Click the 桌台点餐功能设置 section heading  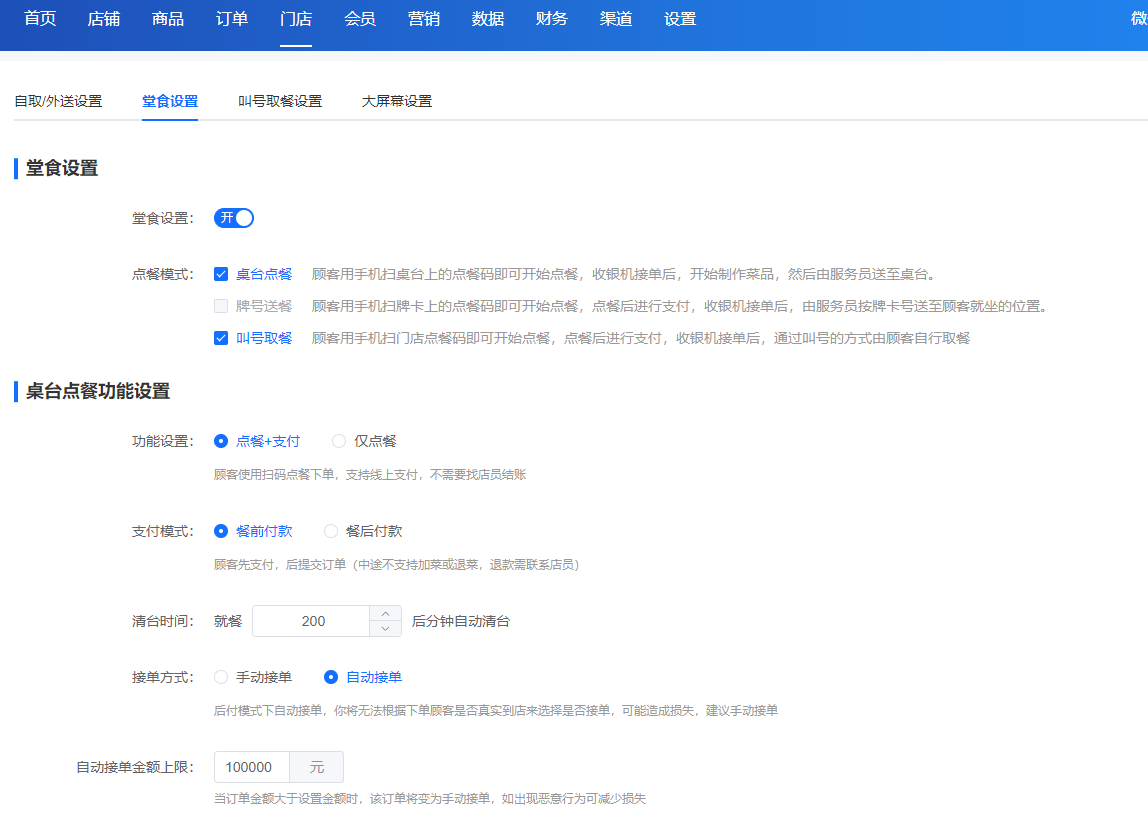click(98, 391)
